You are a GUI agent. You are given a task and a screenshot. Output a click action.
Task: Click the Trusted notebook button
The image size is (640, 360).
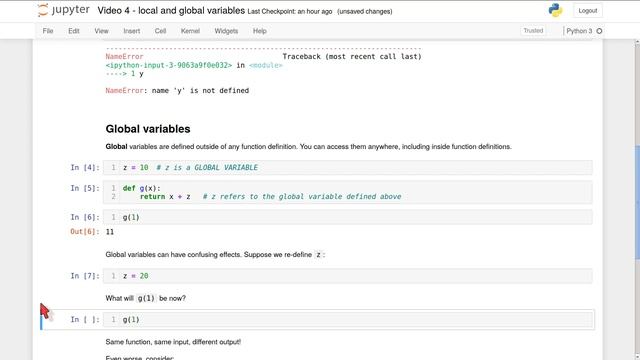[x=533, y=31]
